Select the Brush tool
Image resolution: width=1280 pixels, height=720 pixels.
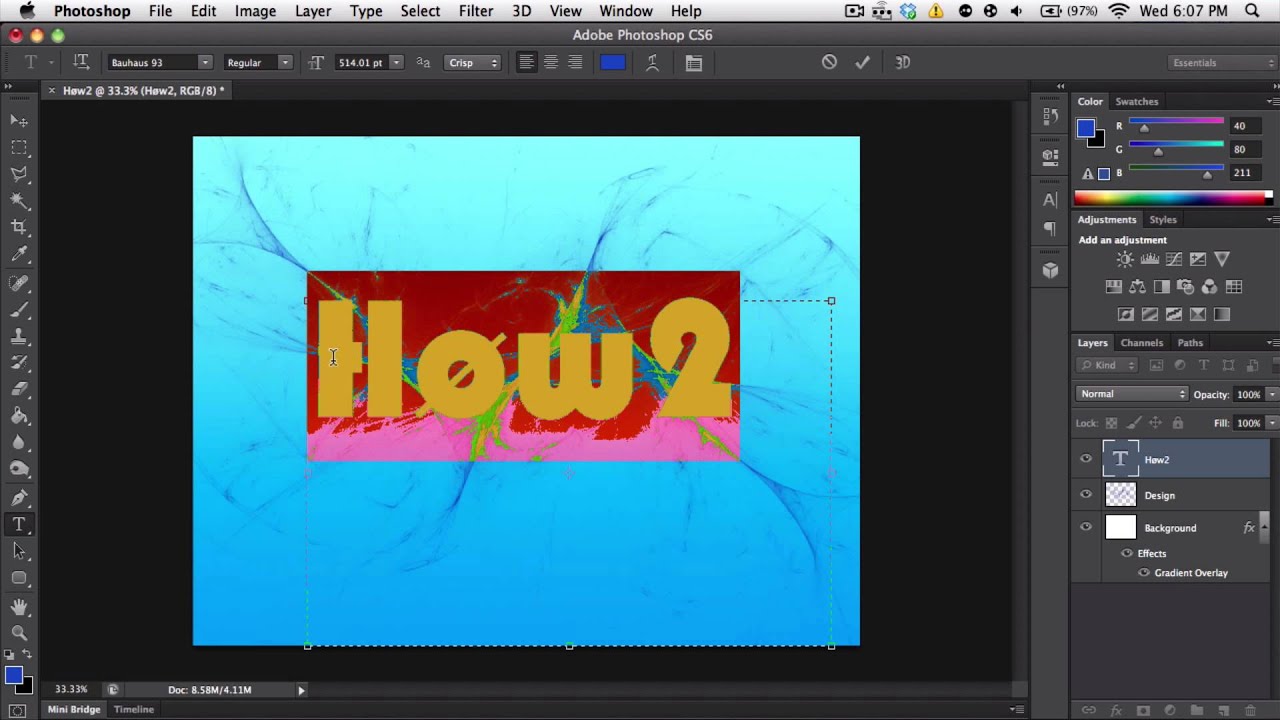(x=19, y=310)
